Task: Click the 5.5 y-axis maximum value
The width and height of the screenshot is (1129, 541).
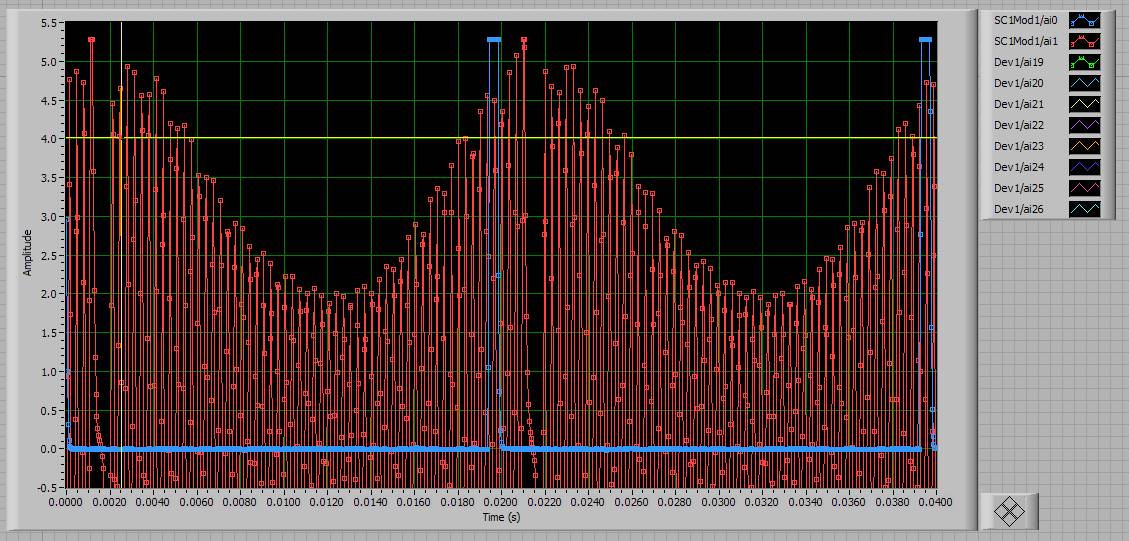Action: pyautogui.click(x=51, y=23)
